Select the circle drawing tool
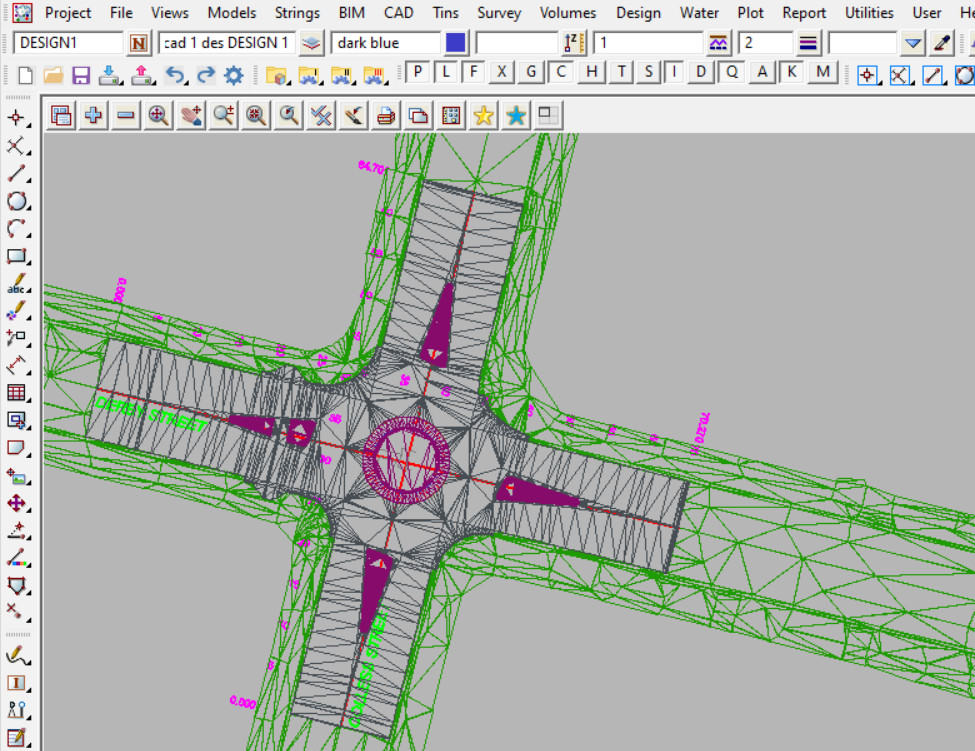 (x=16, y=201)
